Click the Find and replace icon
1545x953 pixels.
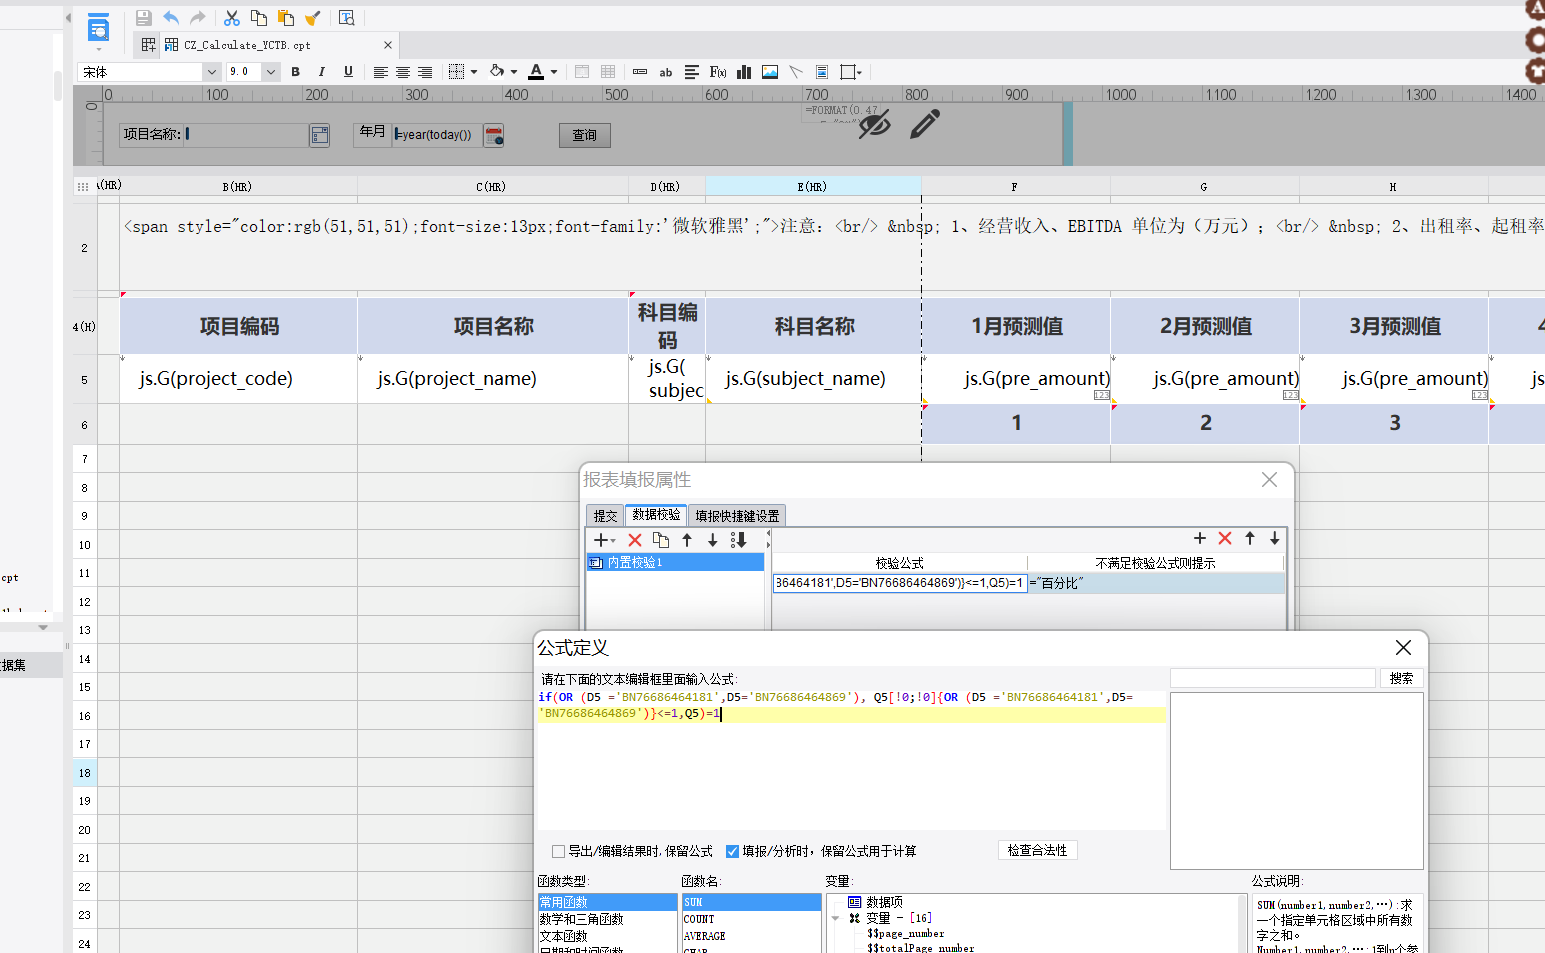(347, 18)
